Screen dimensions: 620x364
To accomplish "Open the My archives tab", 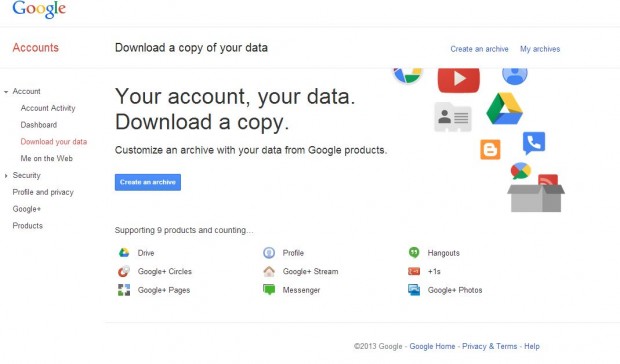I will pyautogui.click(x=540, y=49).
